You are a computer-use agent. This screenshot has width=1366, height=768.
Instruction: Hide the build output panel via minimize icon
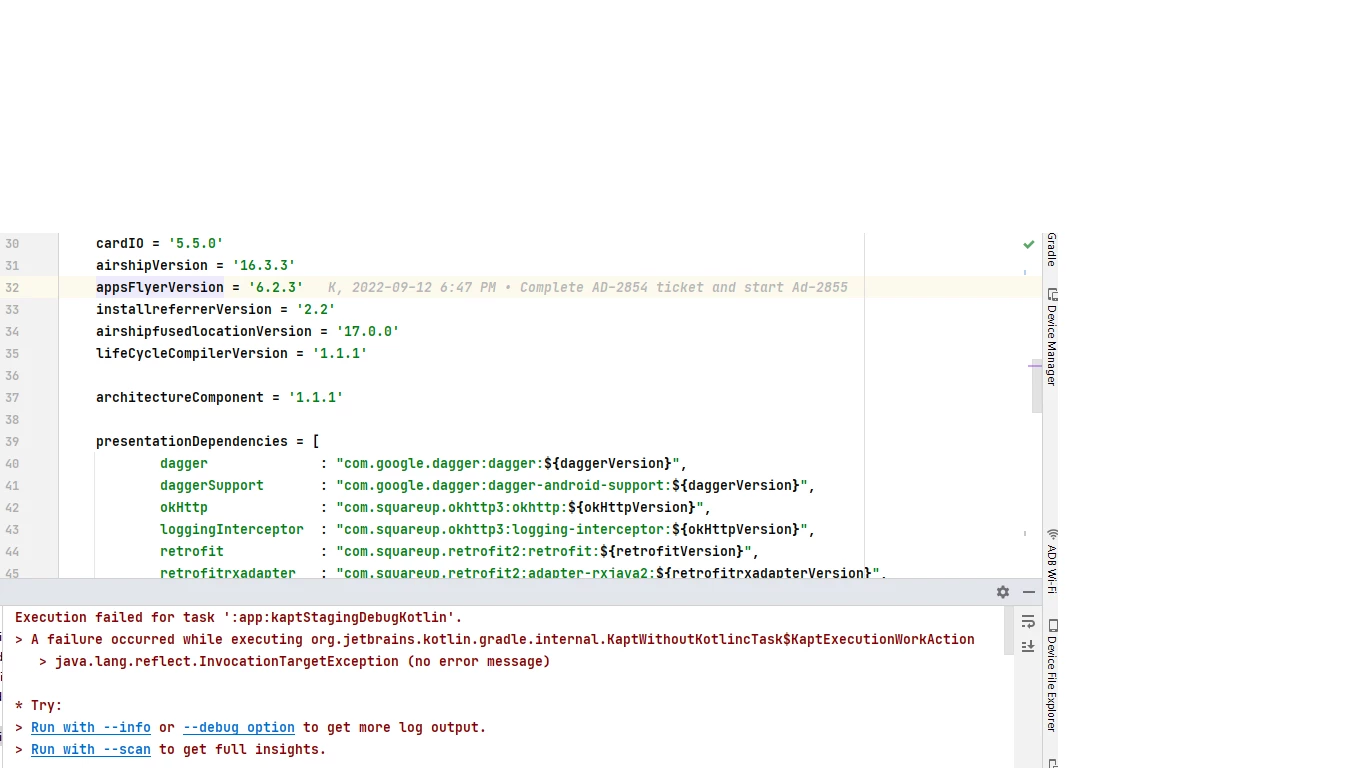click(x=1029, y=592)
